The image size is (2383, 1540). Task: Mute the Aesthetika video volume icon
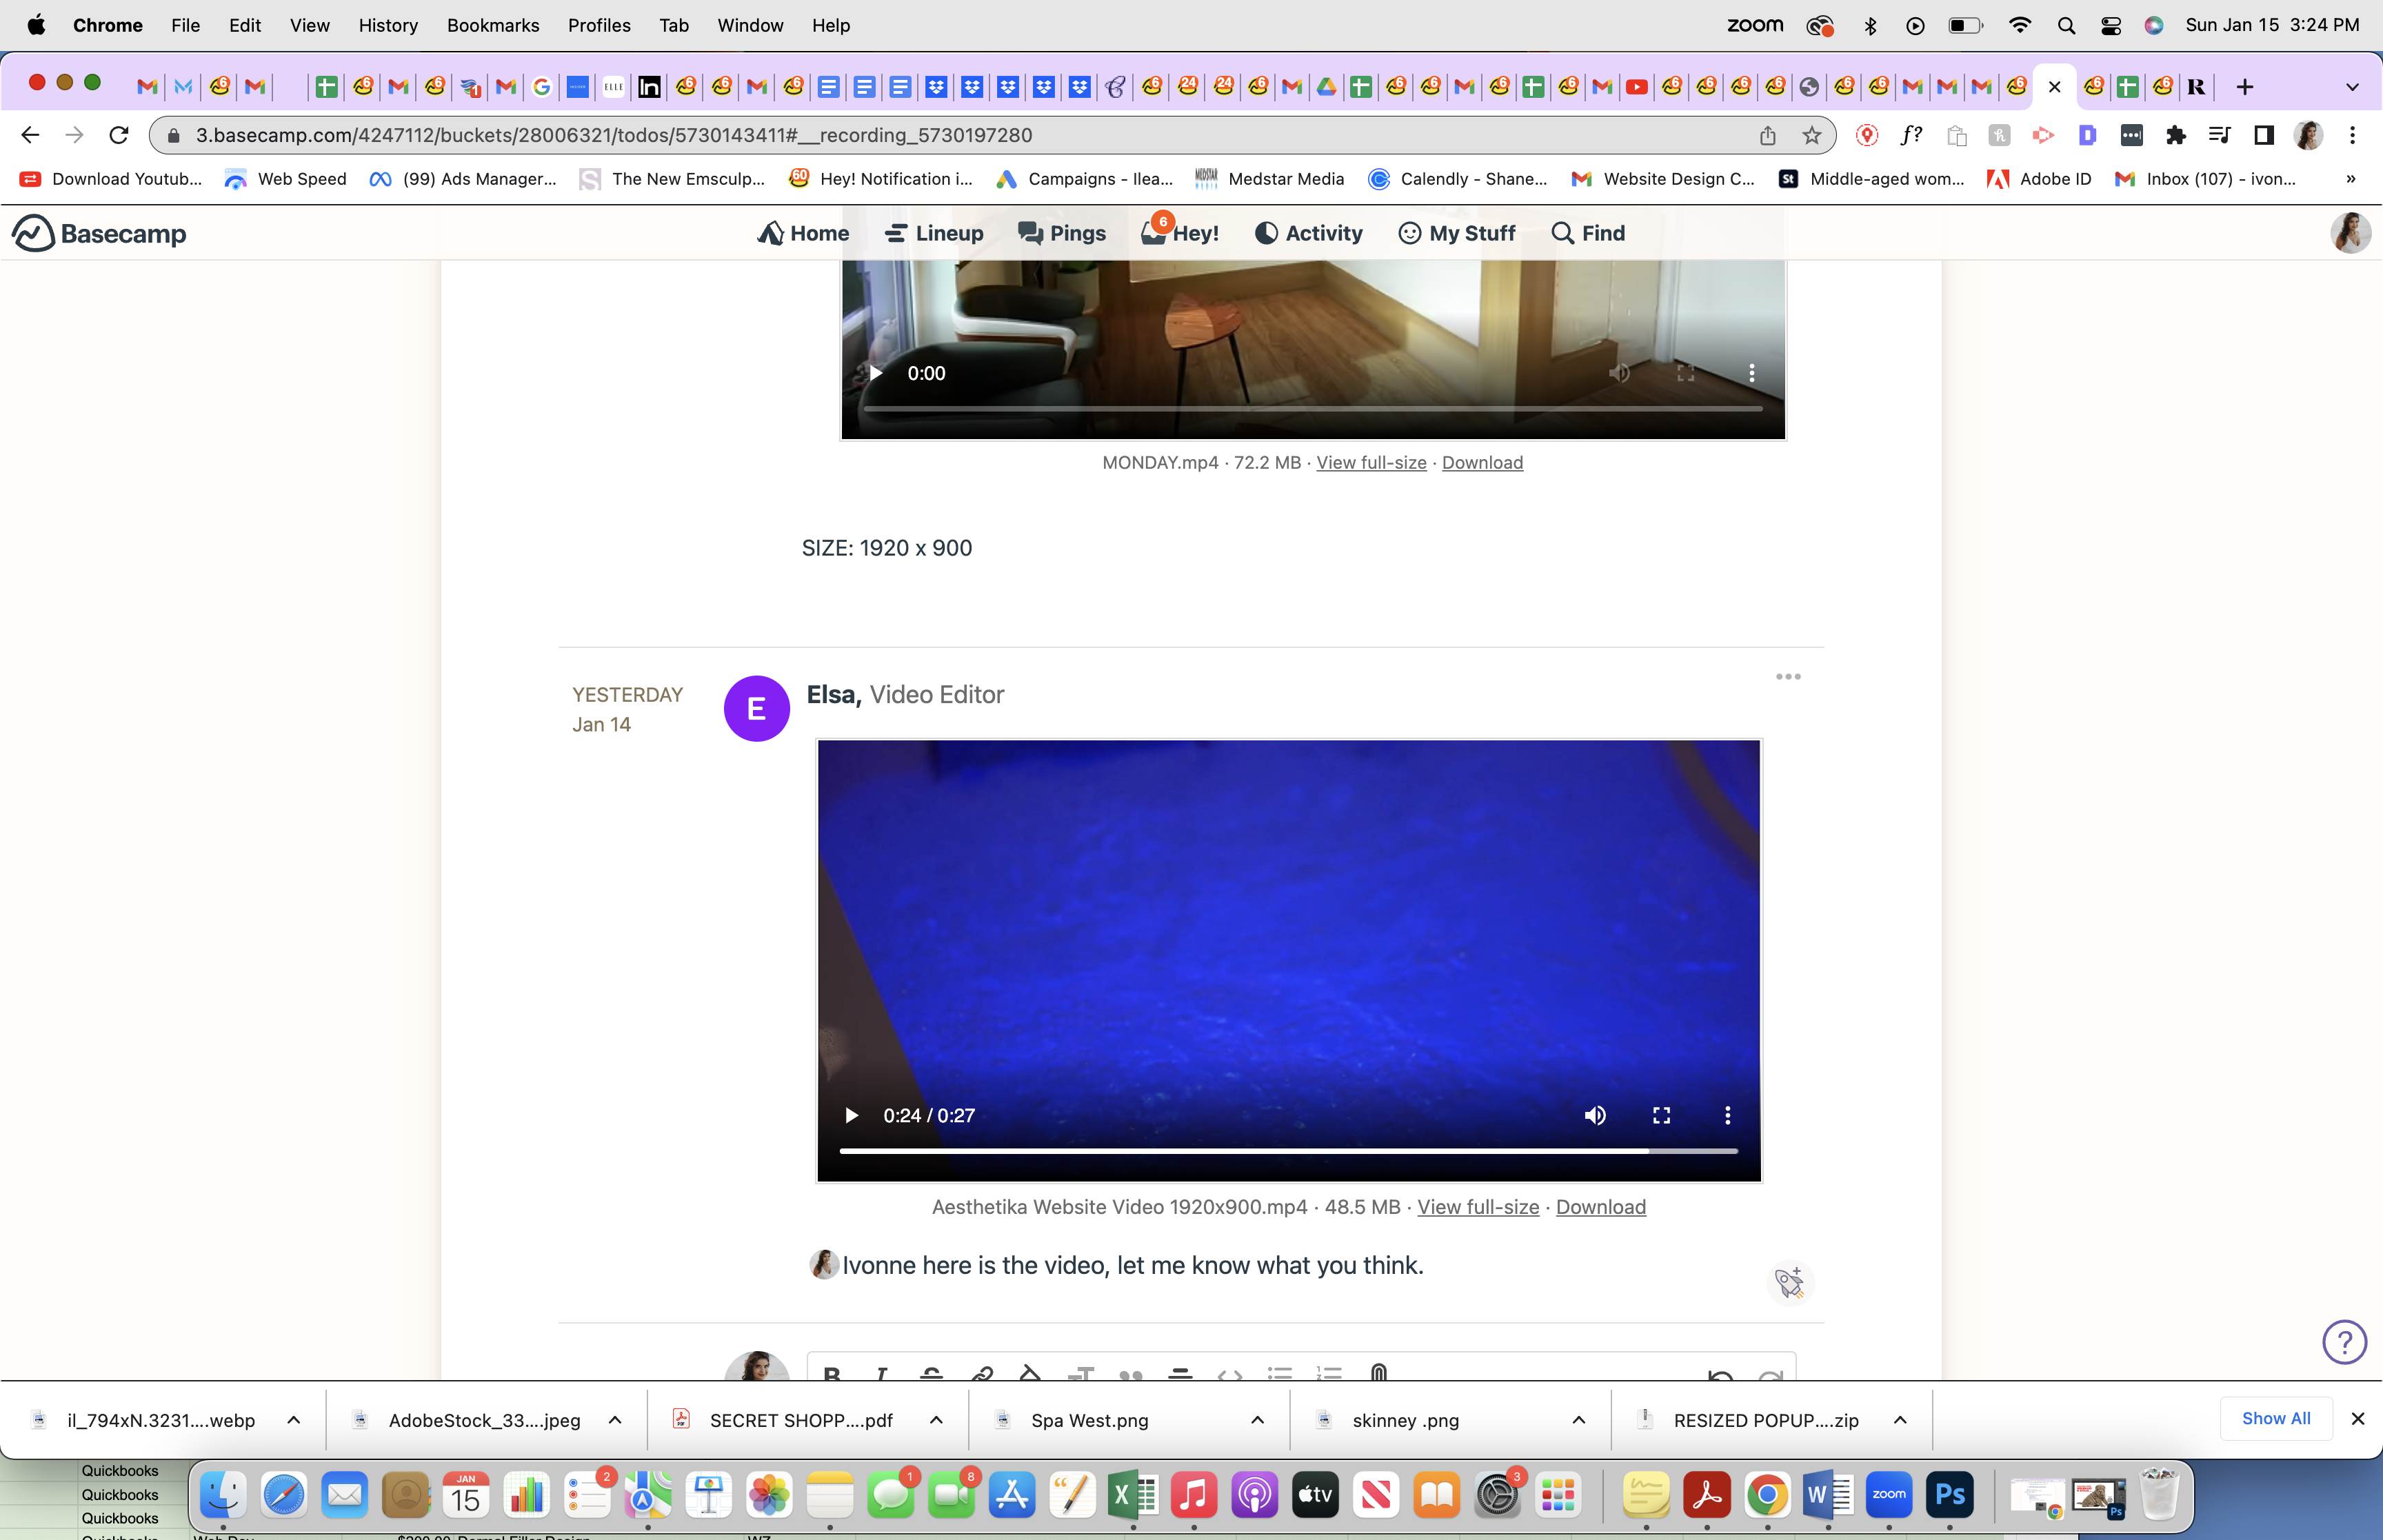(1595, 1115)
